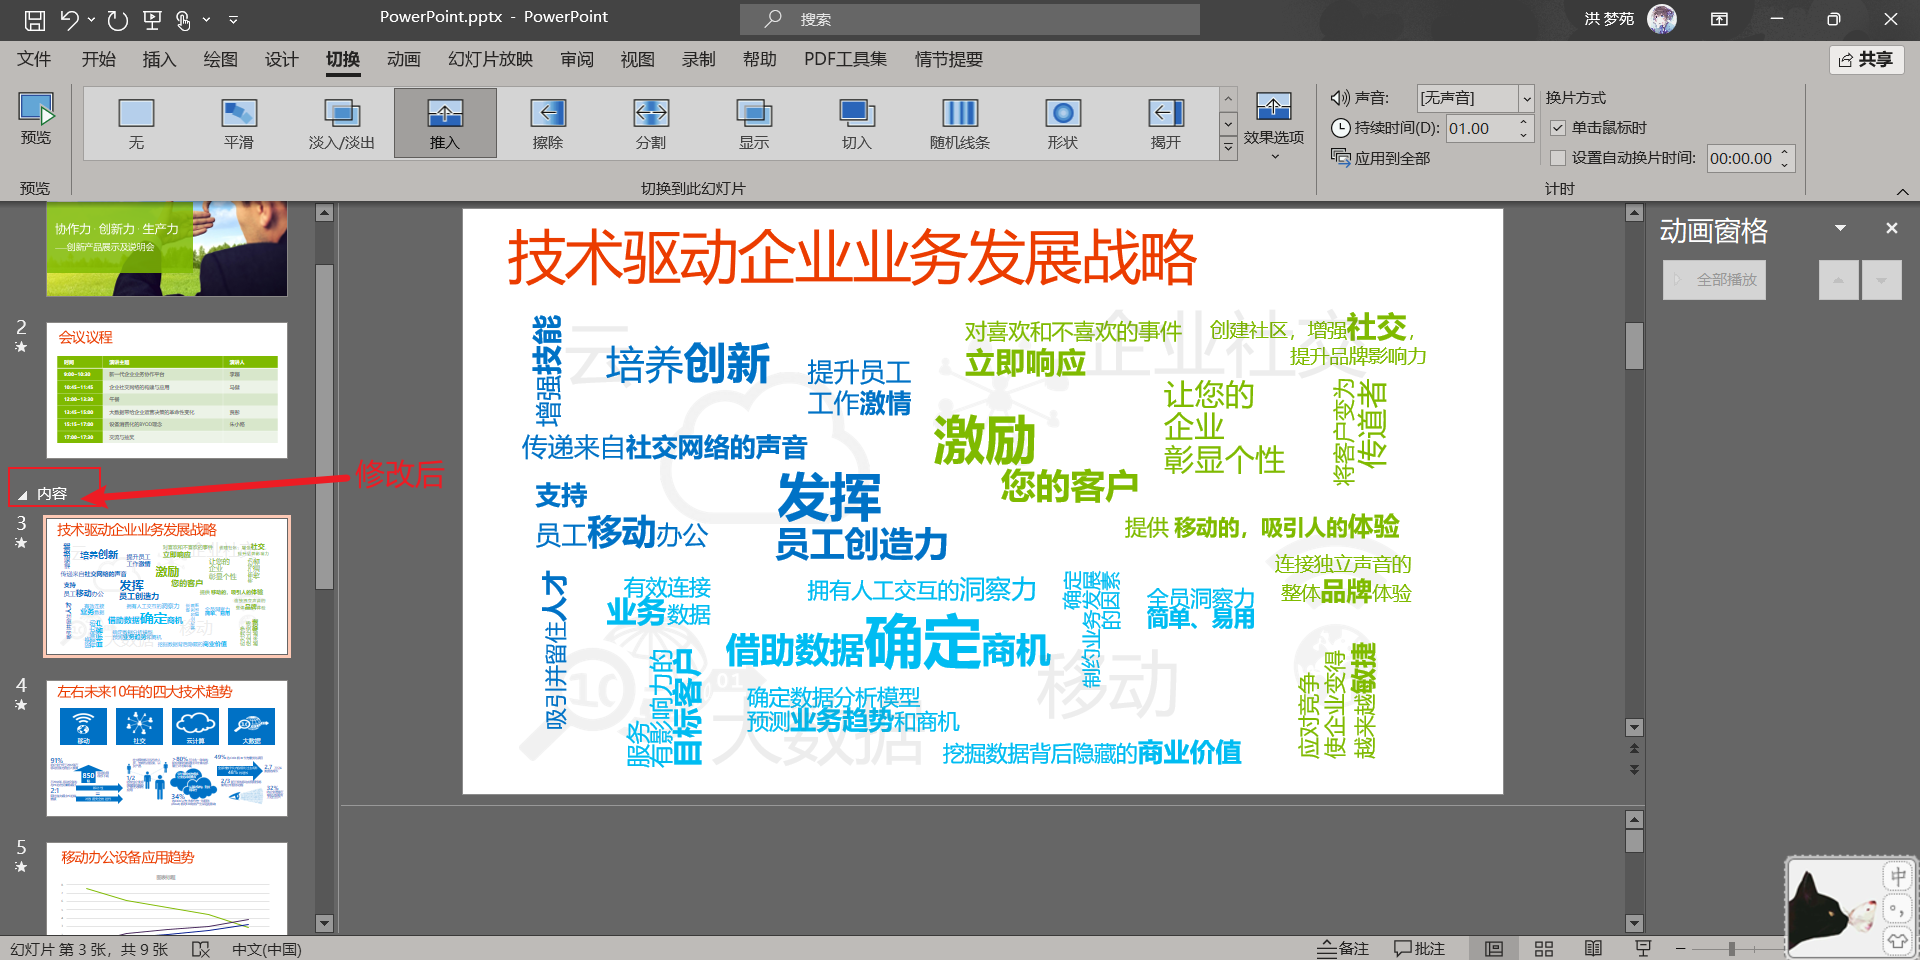Open the 幻灯片放映 tab

coord(490,60)
